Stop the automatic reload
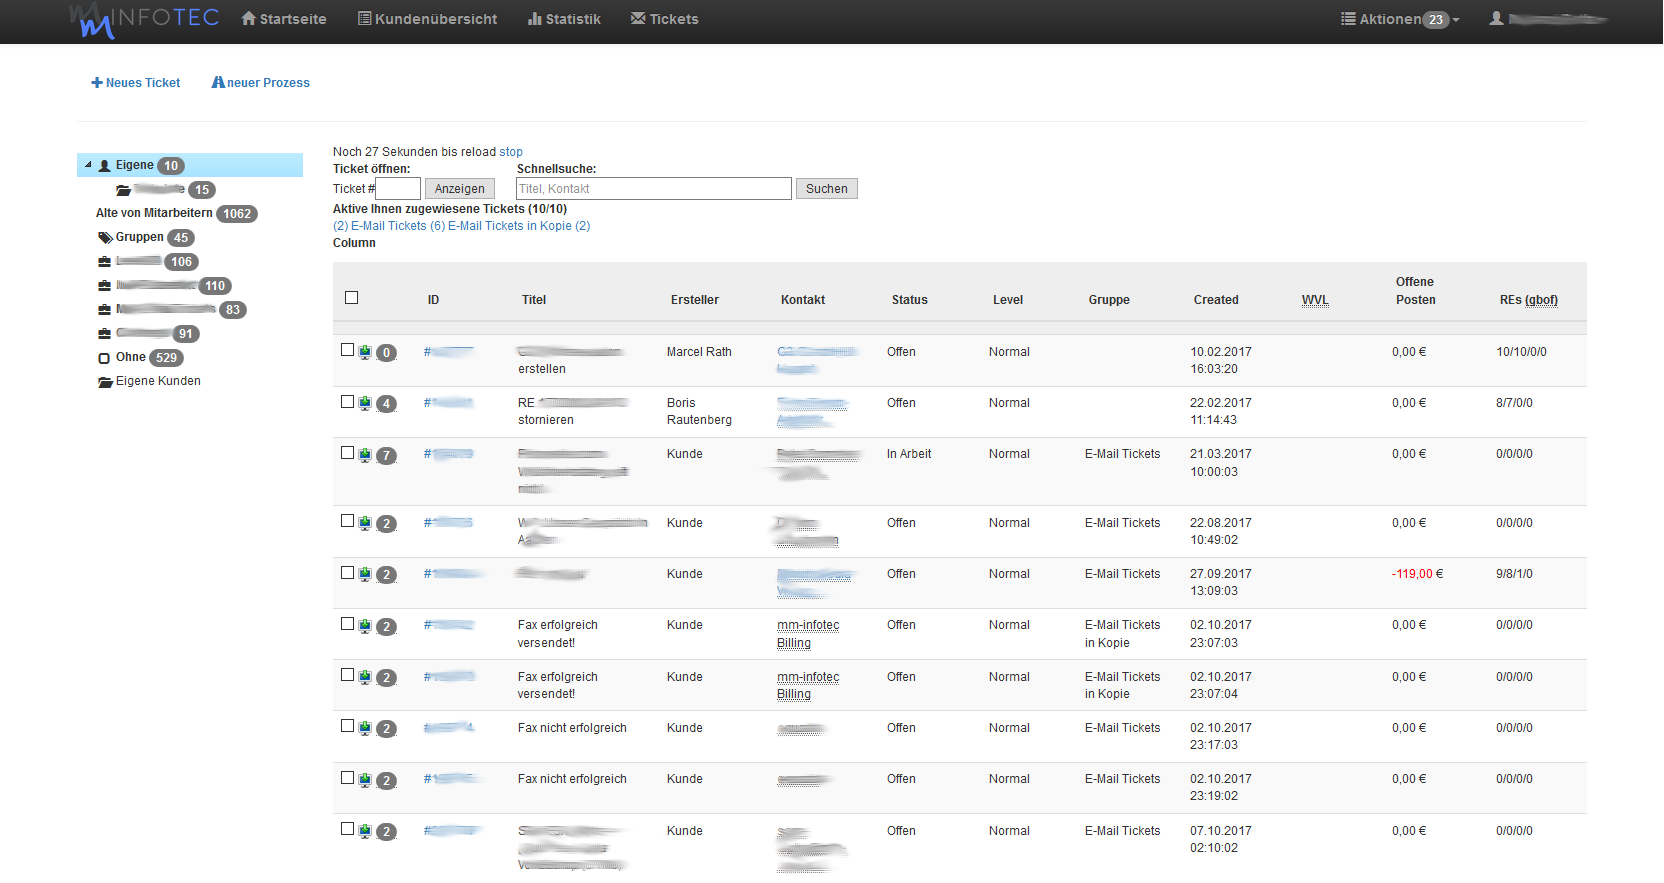1664x883 pixels. coord(511,152)
